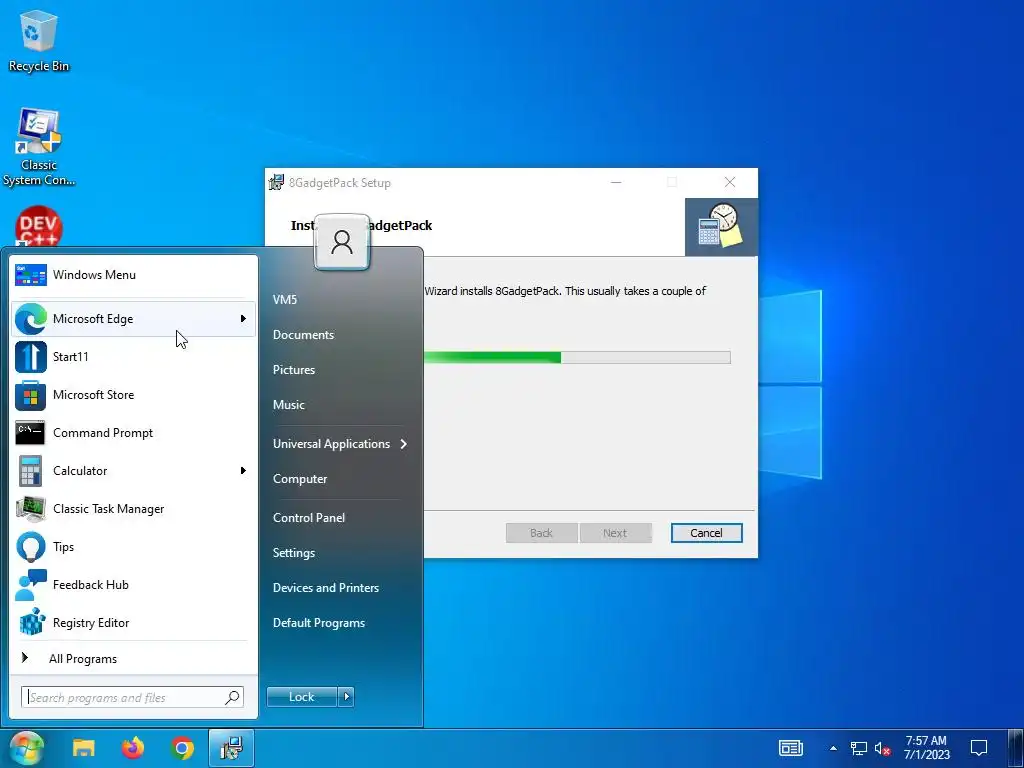This screenshot has height=768, width=1024.
Task: Open Settings from start menu
Action: (294, 553)
